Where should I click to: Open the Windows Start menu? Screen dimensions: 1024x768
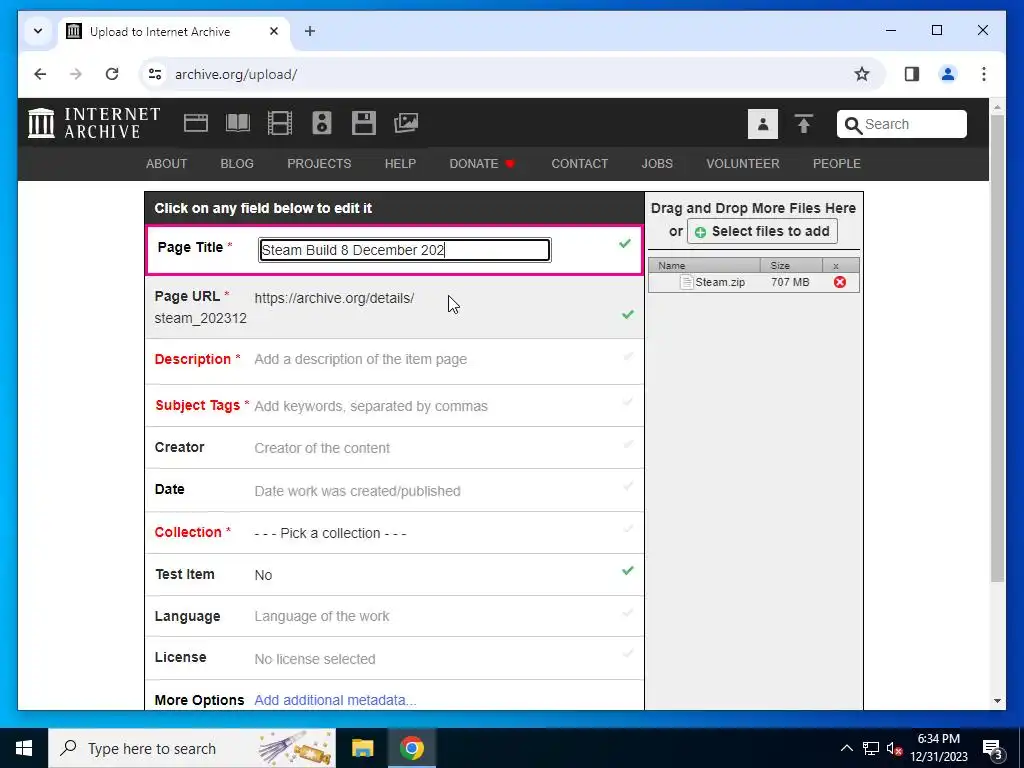pos(24,748)
